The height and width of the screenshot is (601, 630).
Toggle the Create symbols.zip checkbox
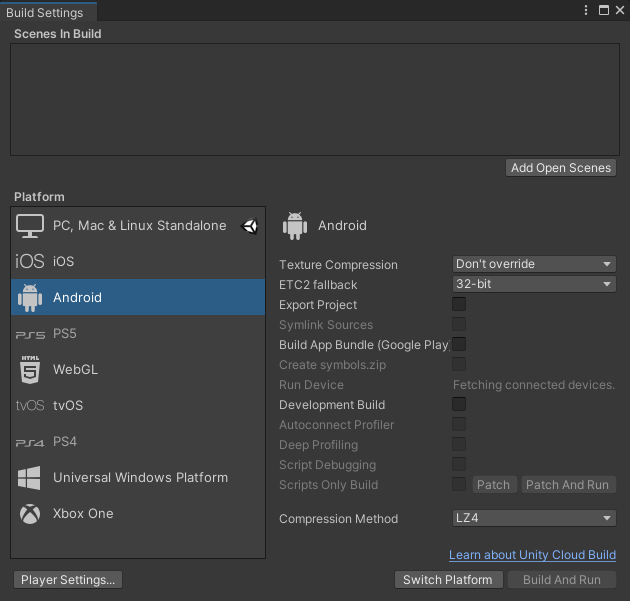459,364
